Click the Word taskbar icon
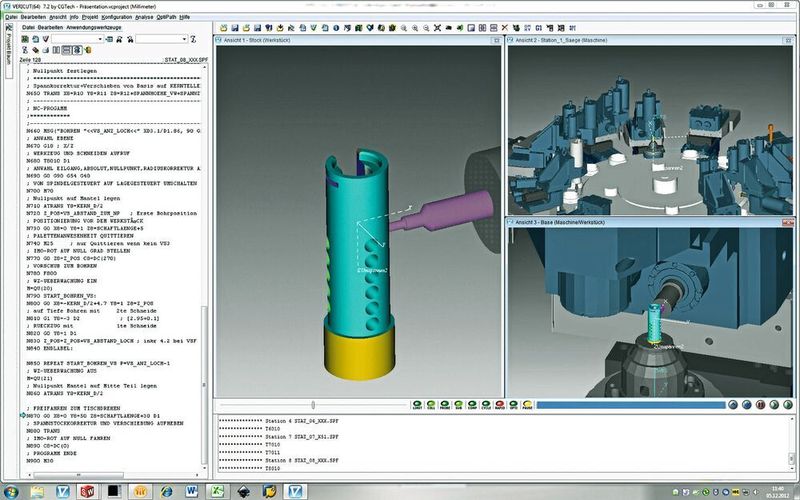 click(x=192, y=491)
